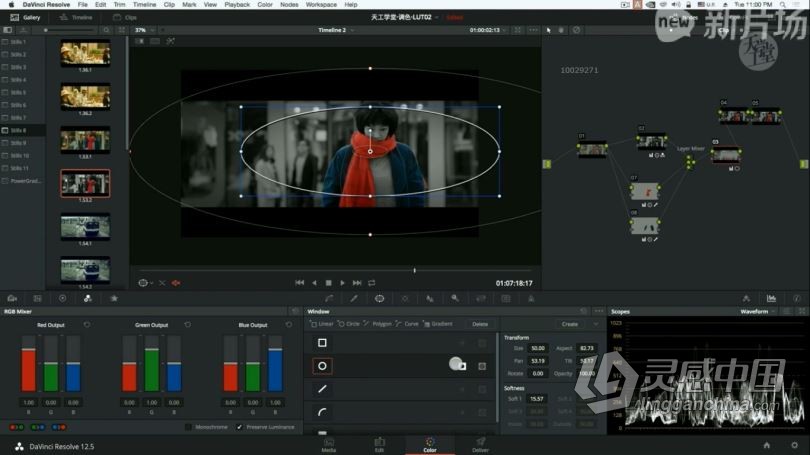Screen dimensions: 810x455
Task: Select the Power Window palette icon
Action: (379, 299)
